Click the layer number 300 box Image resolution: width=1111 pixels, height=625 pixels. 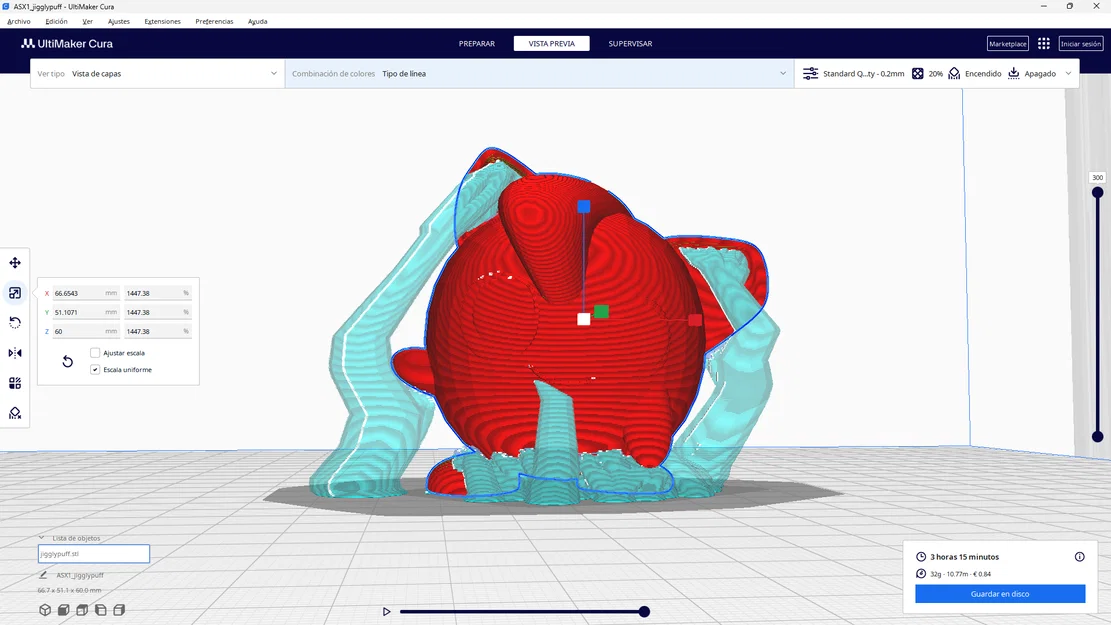[x=1097, y=178]
